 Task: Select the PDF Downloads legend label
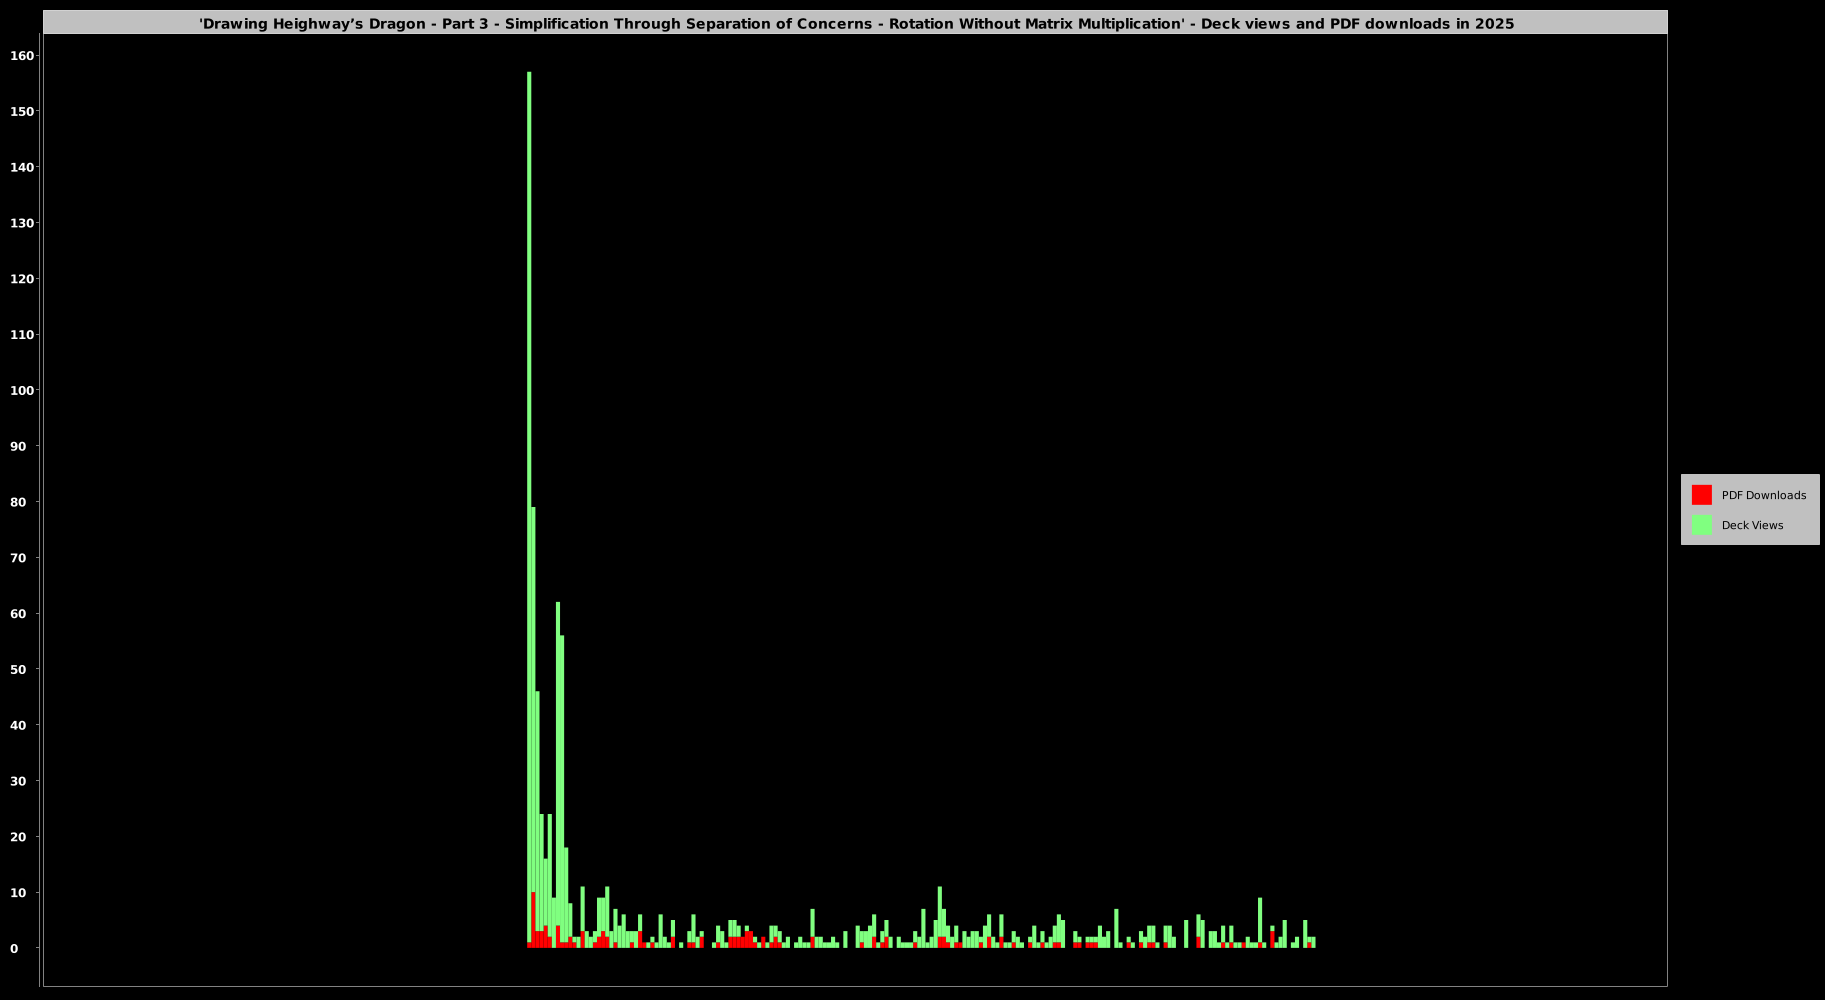point(1763,495)
